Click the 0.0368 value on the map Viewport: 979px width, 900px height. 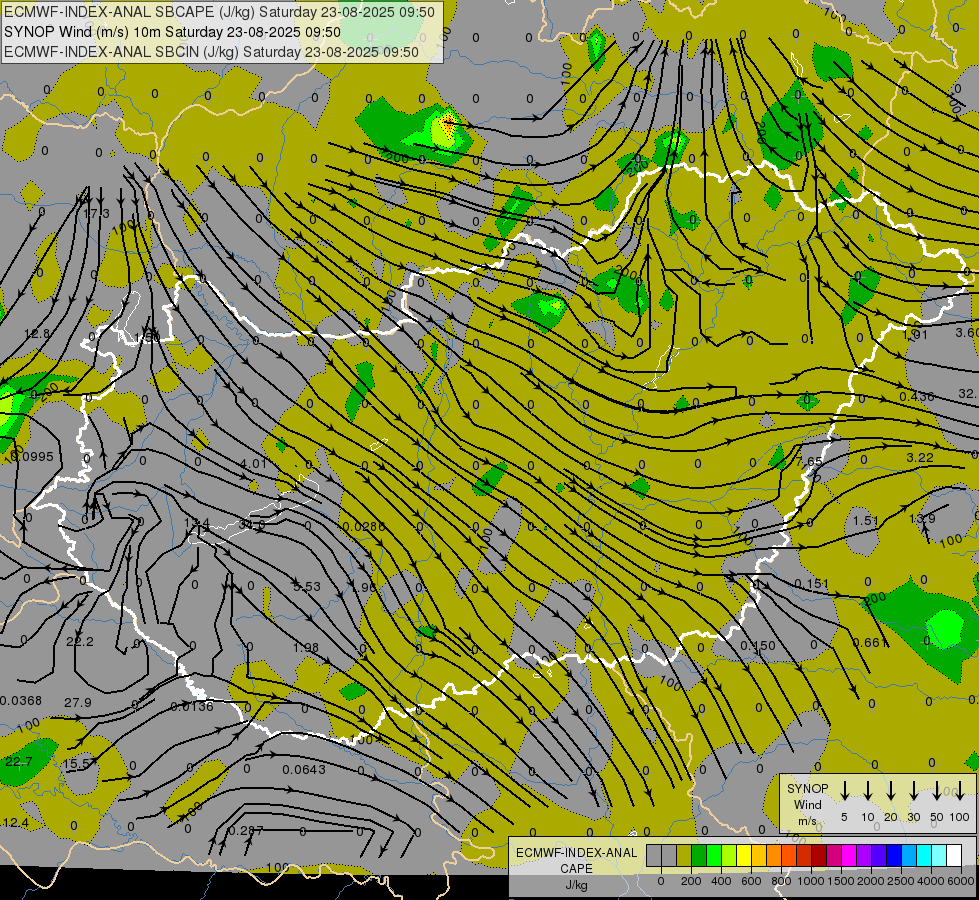pyautogui.click(x=21, y=701)
